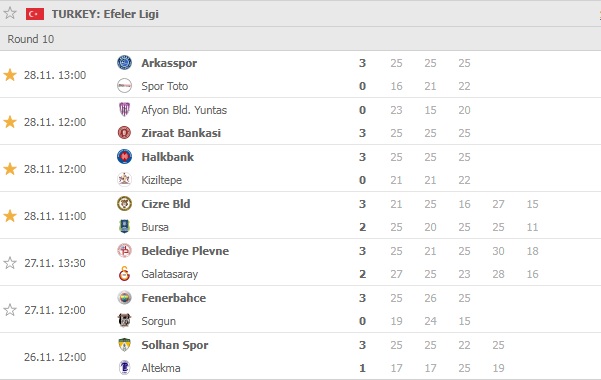The image size is (601, 380).
Task: Select the Kiziltepe team name
Action: (161, 180)
